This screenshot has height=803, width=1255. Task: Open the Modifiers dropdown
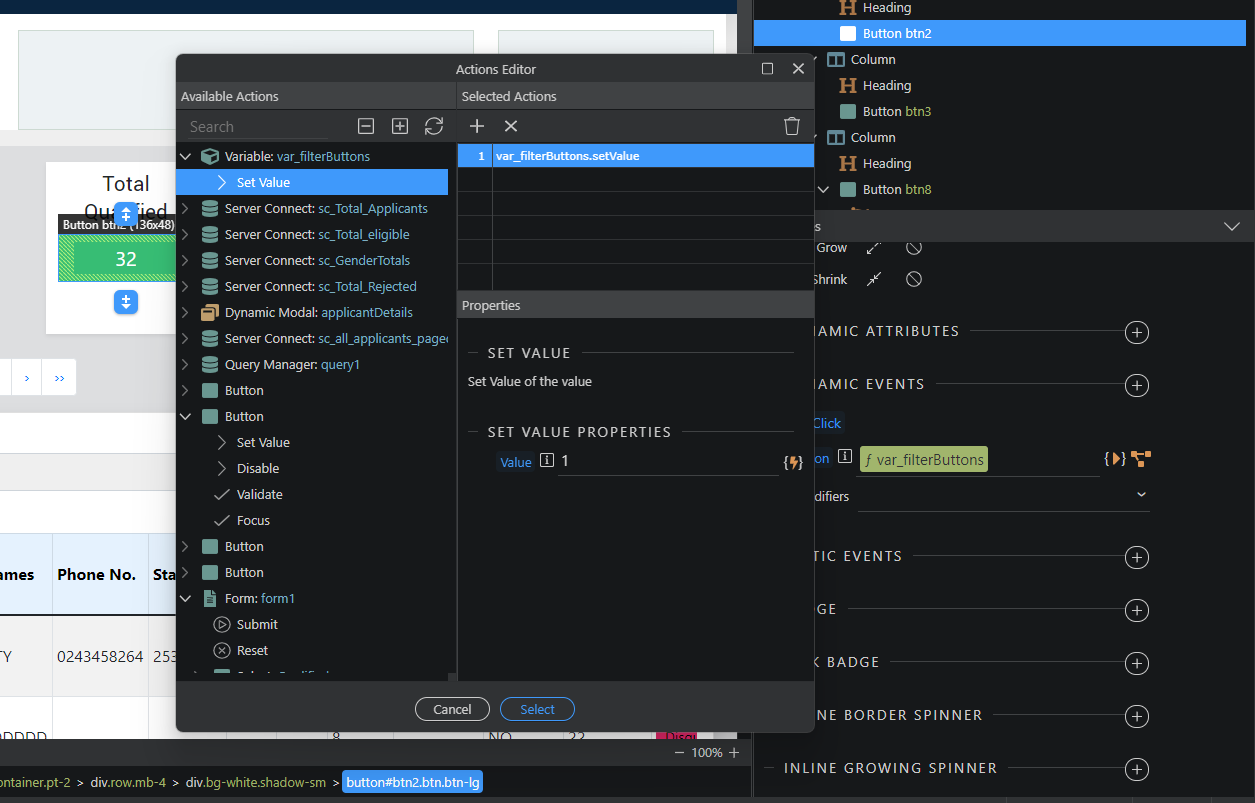(x=1142, y=495)
